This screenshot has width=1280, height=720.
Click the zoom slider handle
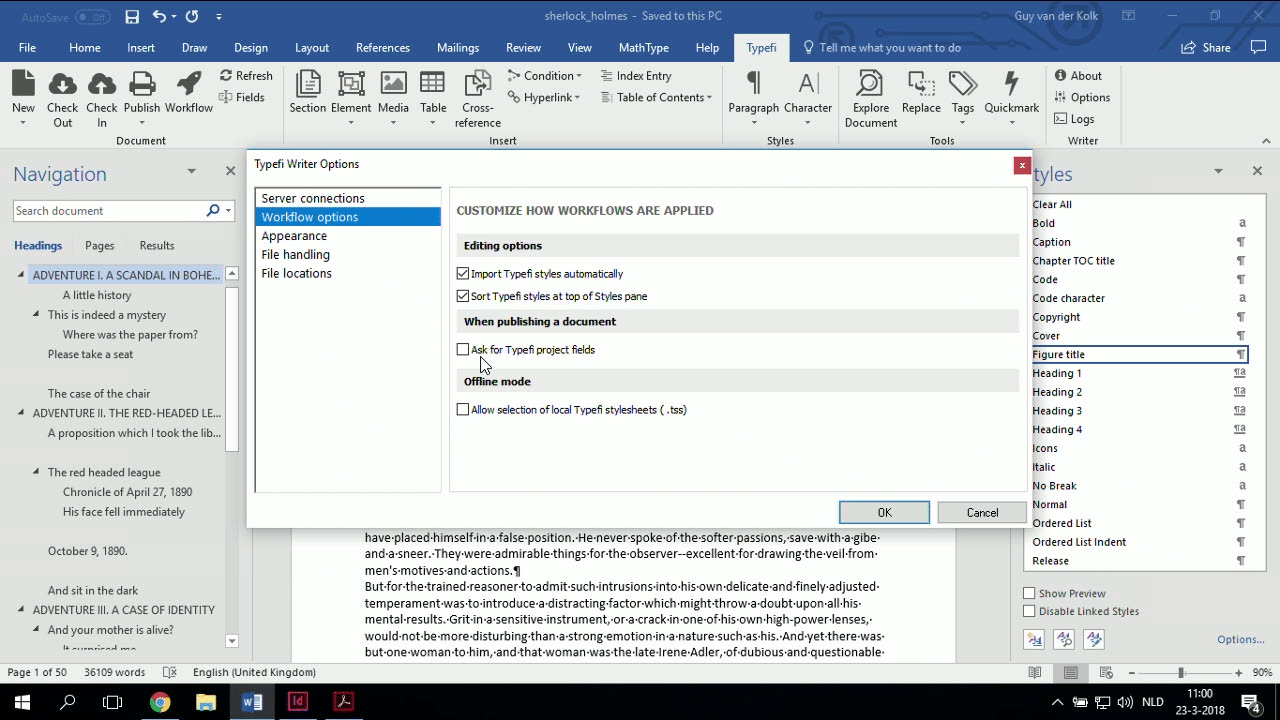pos(1181,673)
